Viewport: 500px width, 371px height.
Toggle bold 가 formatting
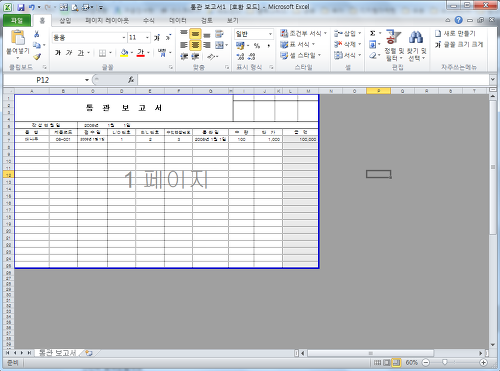click(x=58, y=53)
